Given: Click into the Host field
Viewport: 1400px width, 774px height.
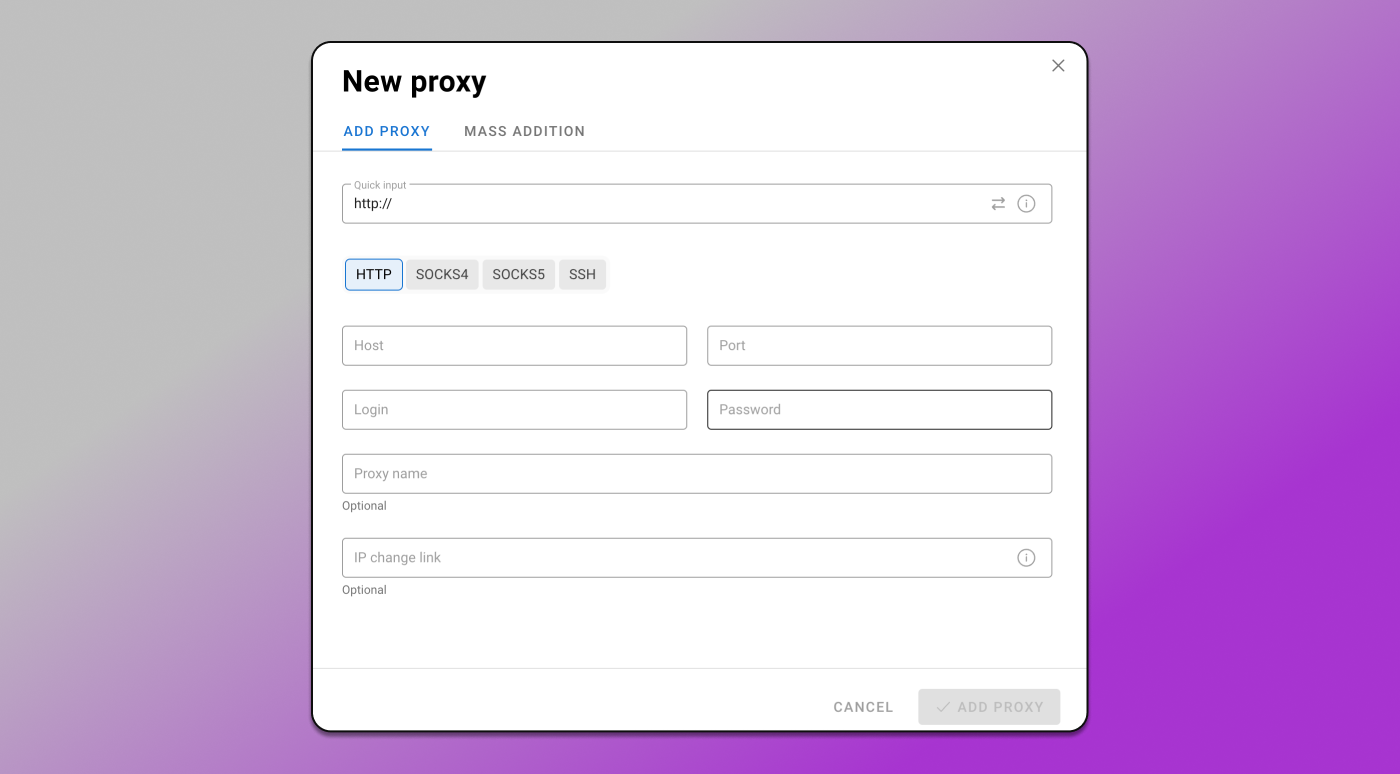Looking at the screenshot, I should click(x=514, y=345).
